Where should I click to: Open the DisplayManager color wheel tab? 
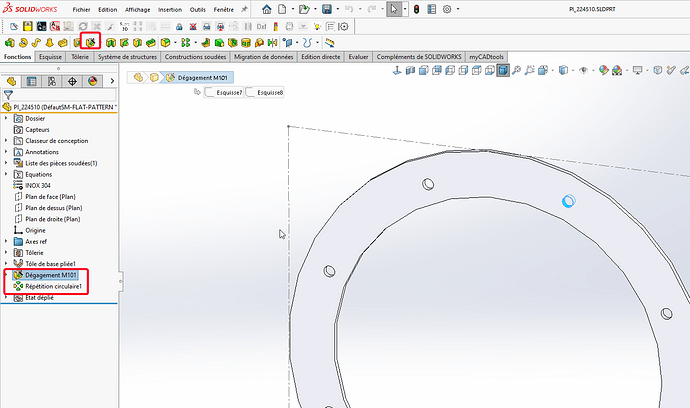click(92, 81)
